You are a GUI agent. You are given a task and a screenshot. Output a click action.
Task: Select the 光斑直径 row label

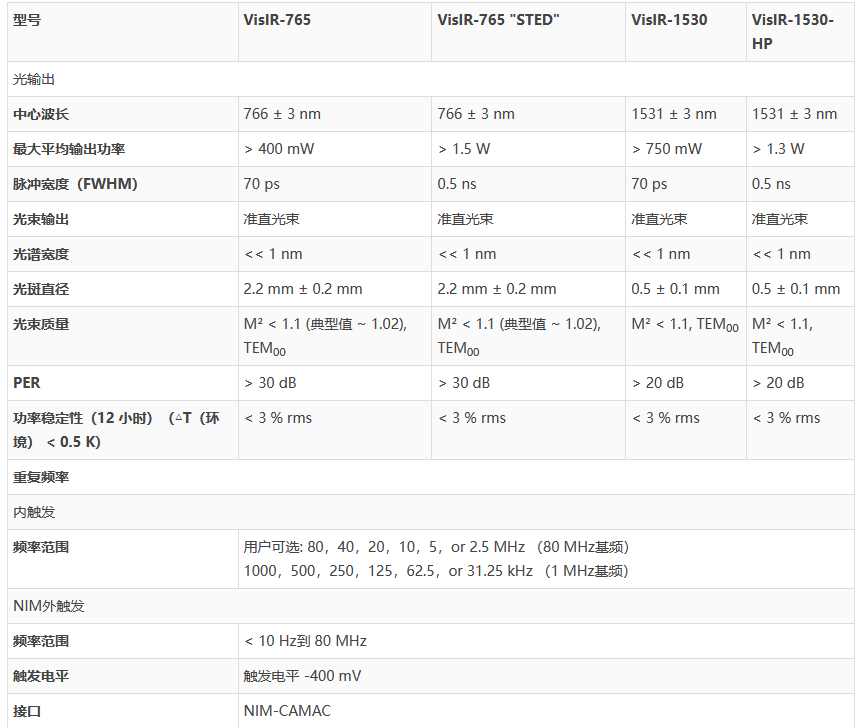[41, 289]
